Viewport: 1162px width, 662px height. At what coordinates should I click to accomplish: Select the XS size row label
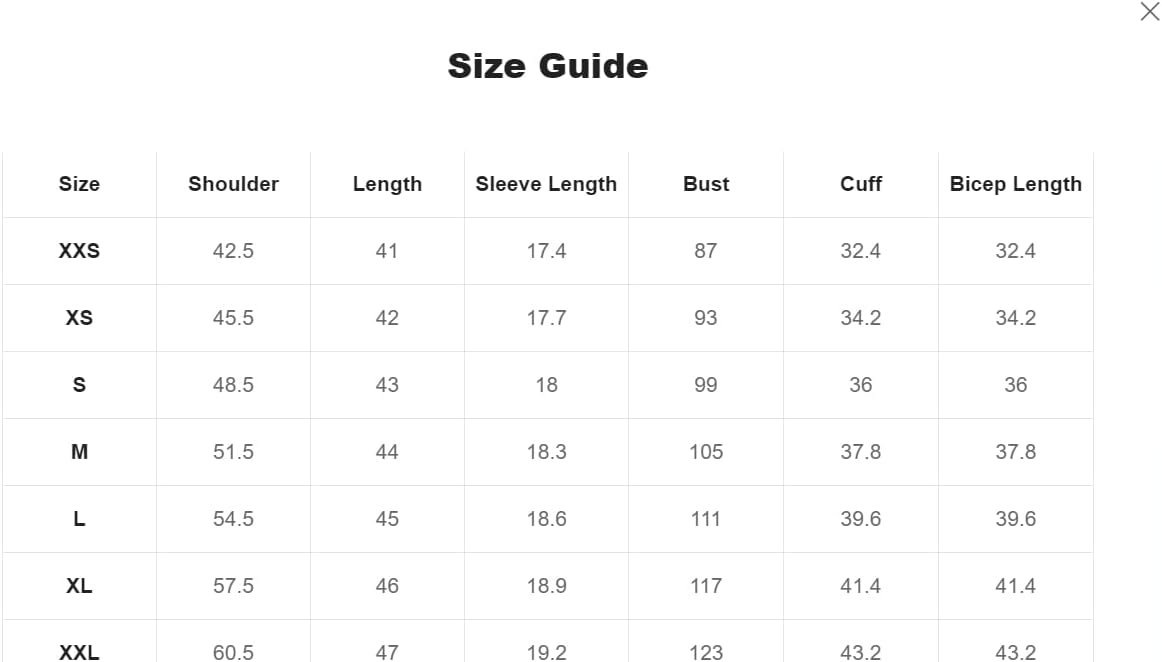(79, 318)
